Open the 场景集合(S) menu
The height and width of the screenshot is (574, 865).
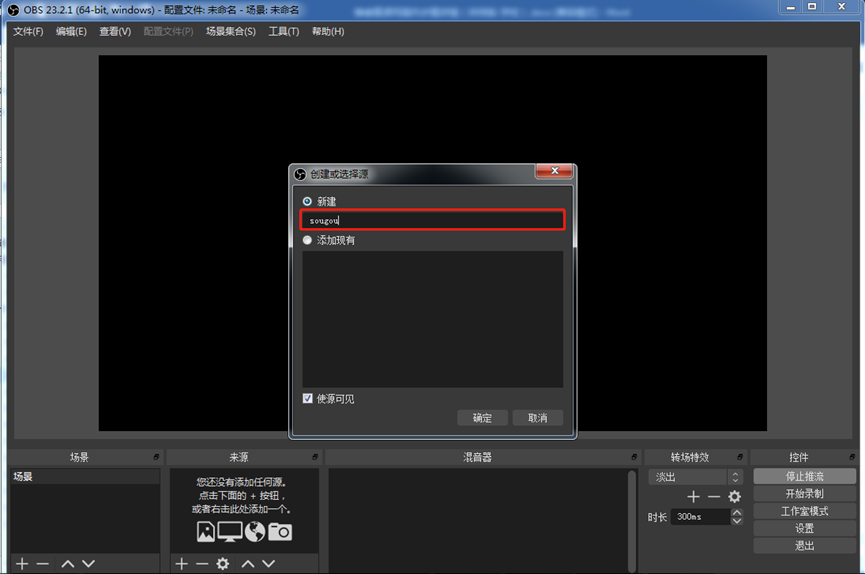(x=231, y=31)
